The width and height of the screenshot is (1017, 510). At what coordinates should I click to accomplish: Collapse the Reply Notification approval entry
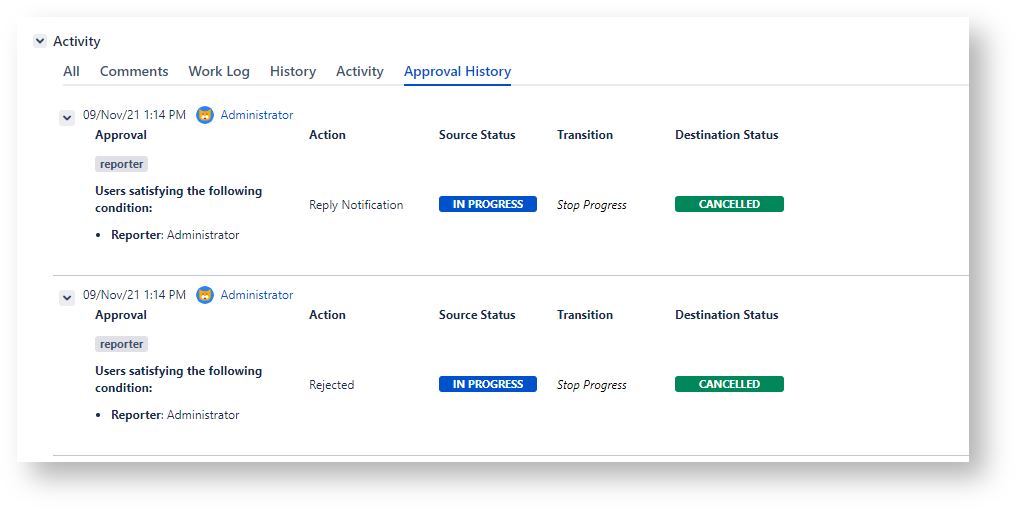point(67,117)
